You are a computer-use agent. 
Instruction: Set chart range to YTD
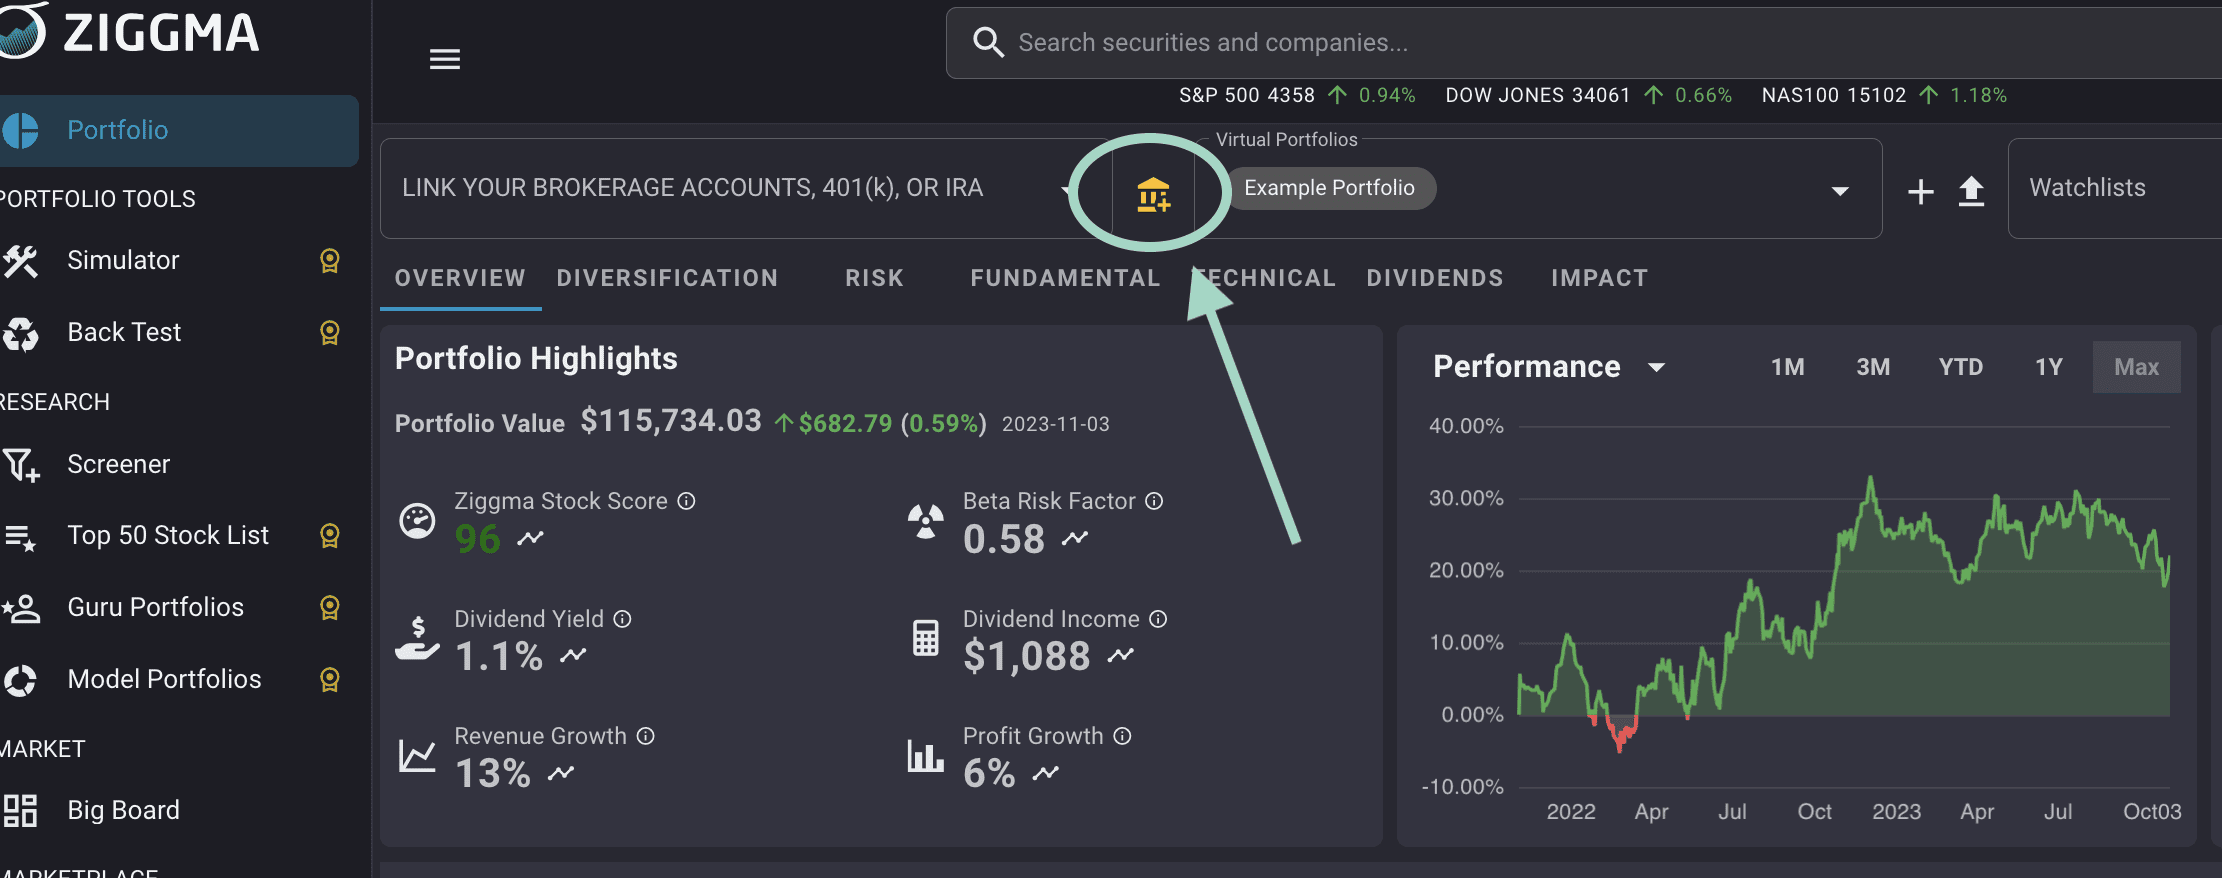click(1961, 367)
